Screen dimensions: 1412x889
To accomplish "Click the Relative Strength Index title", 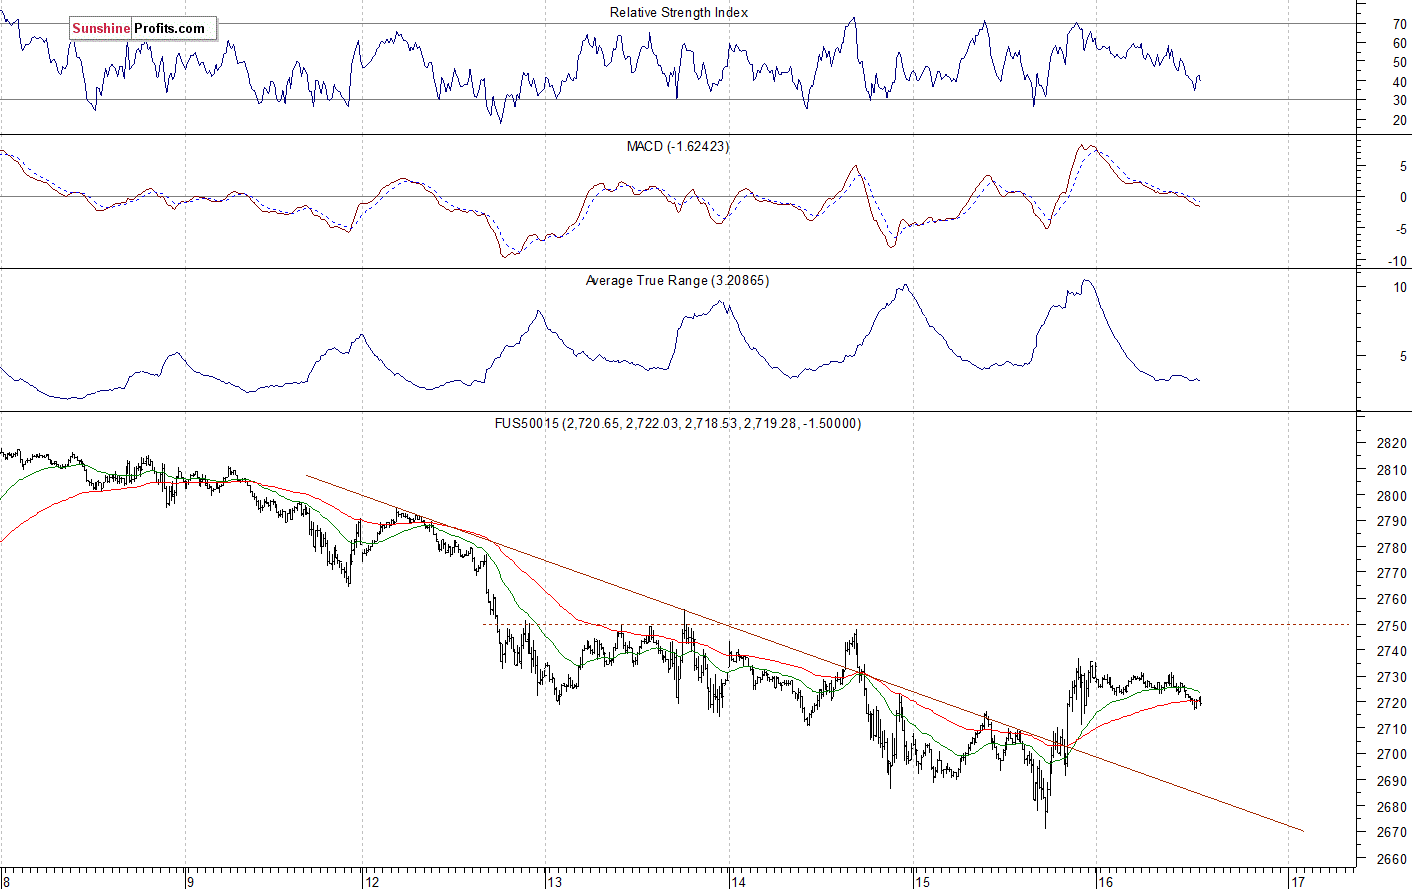I will tap(679, 12).
